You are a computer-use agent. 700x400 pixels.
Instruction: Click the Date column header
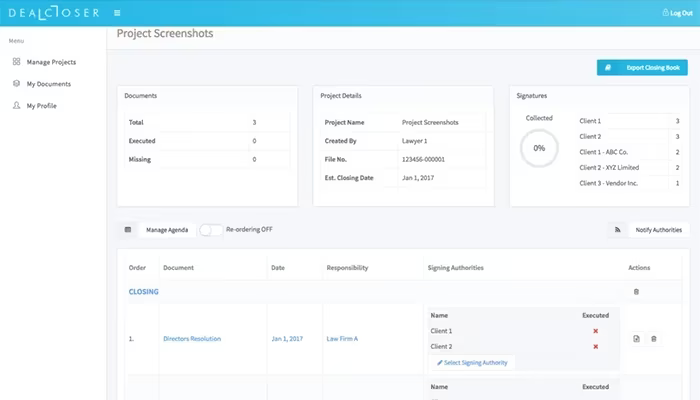278,267
